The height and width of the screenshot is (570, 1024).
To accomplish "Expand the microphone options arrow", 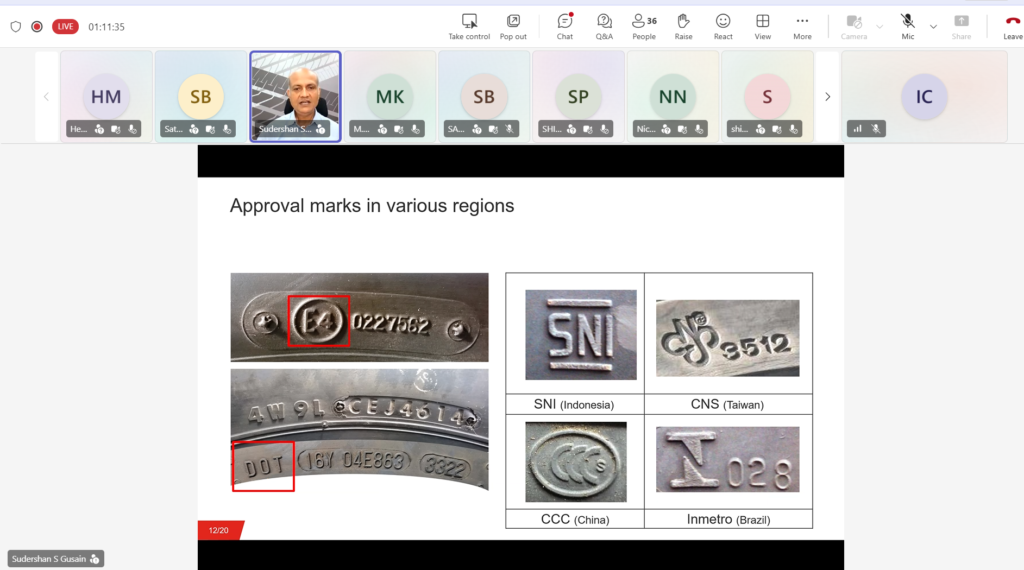I will pos(933,27).
